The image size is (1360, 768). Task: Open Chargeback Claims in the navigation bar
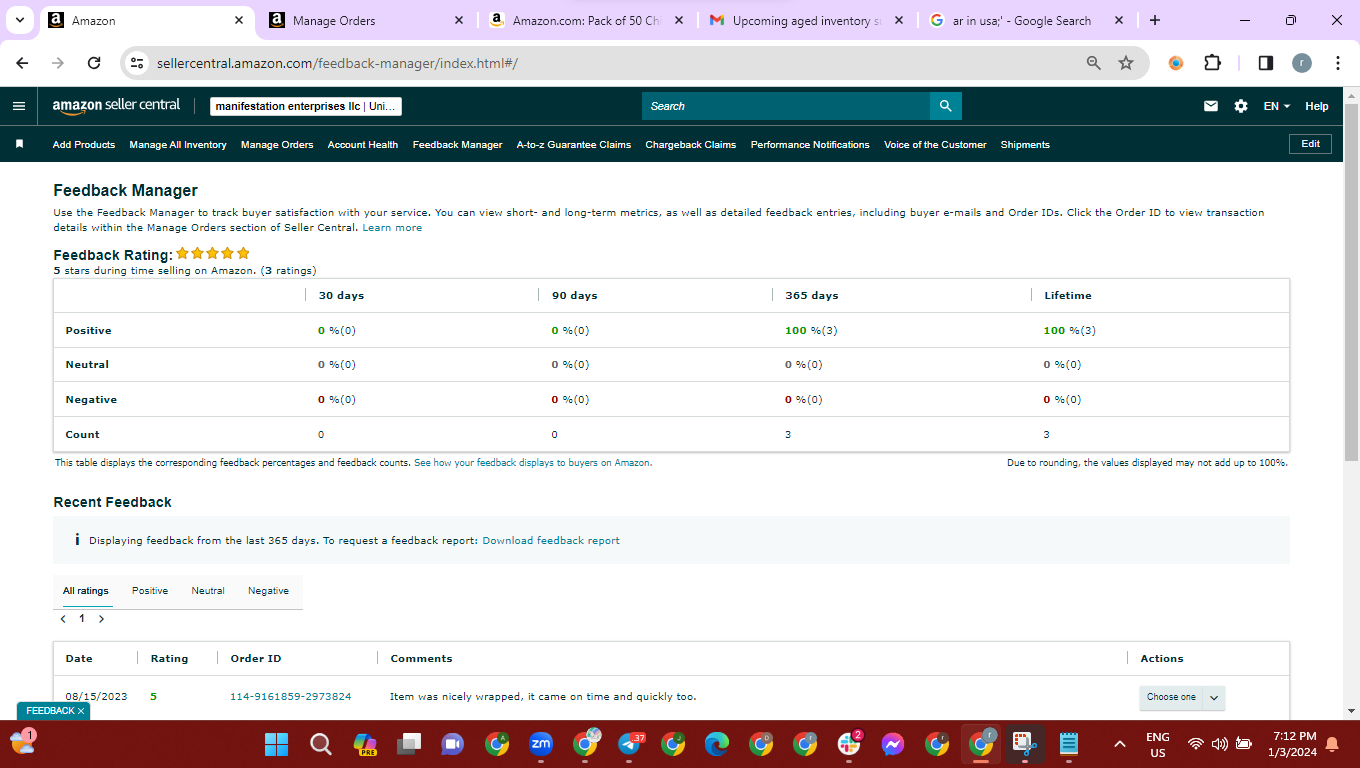691,145
